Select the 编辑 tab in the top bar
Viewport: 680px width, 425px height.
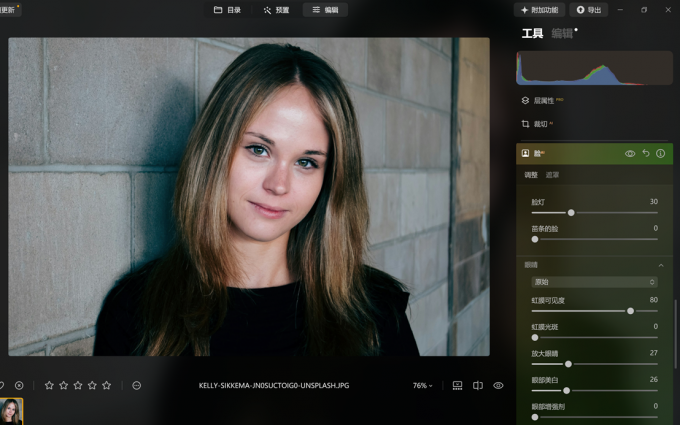pyautogui.click(x=325, y=10)
